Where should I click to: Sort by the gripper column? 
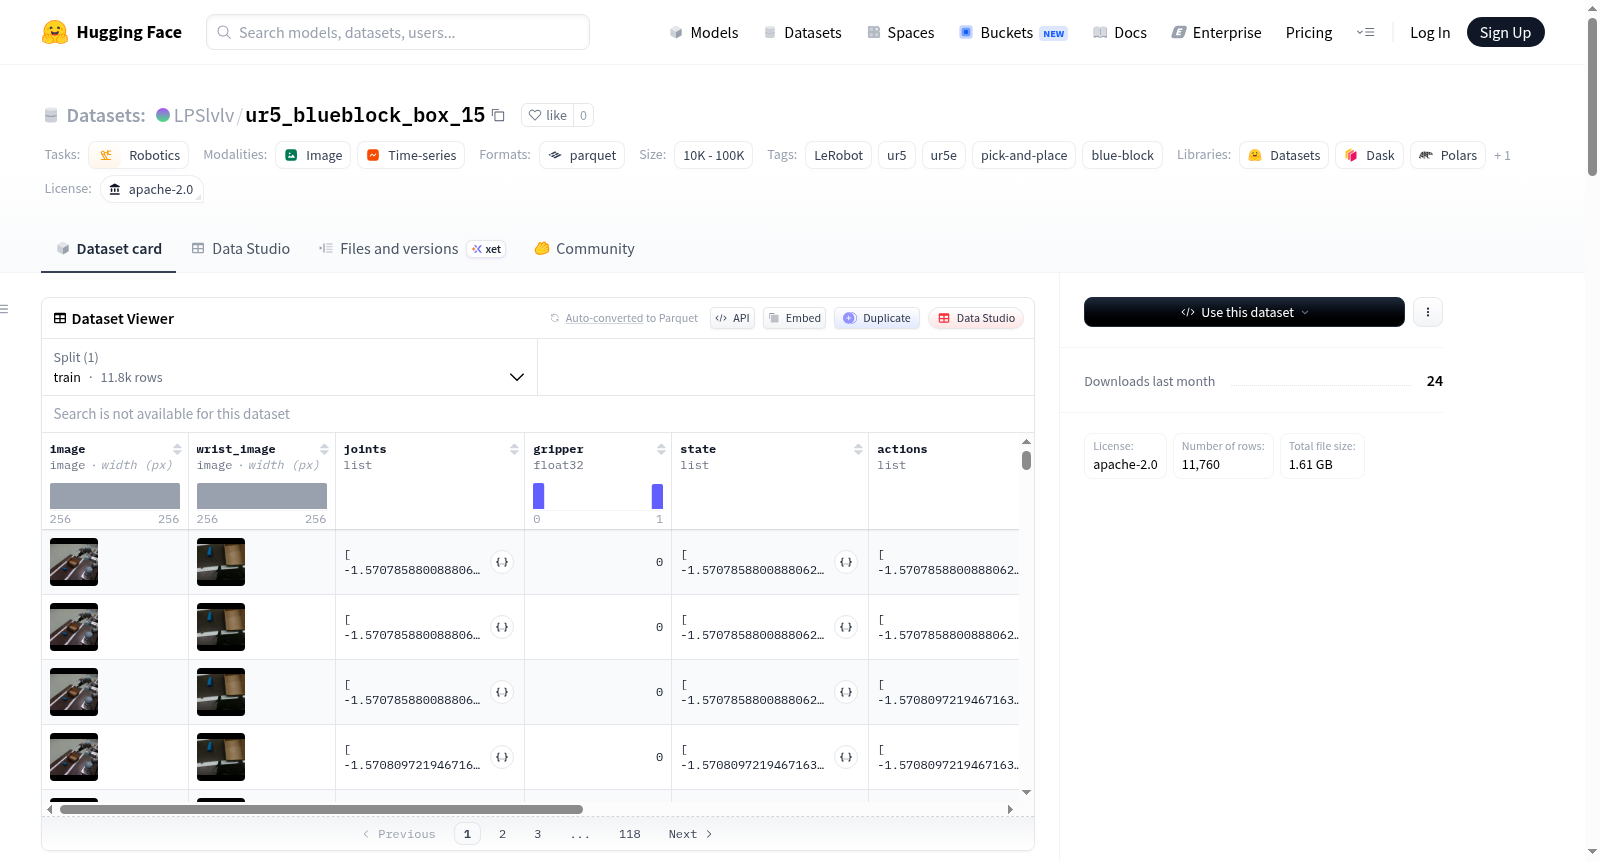(x=661, y=449)
